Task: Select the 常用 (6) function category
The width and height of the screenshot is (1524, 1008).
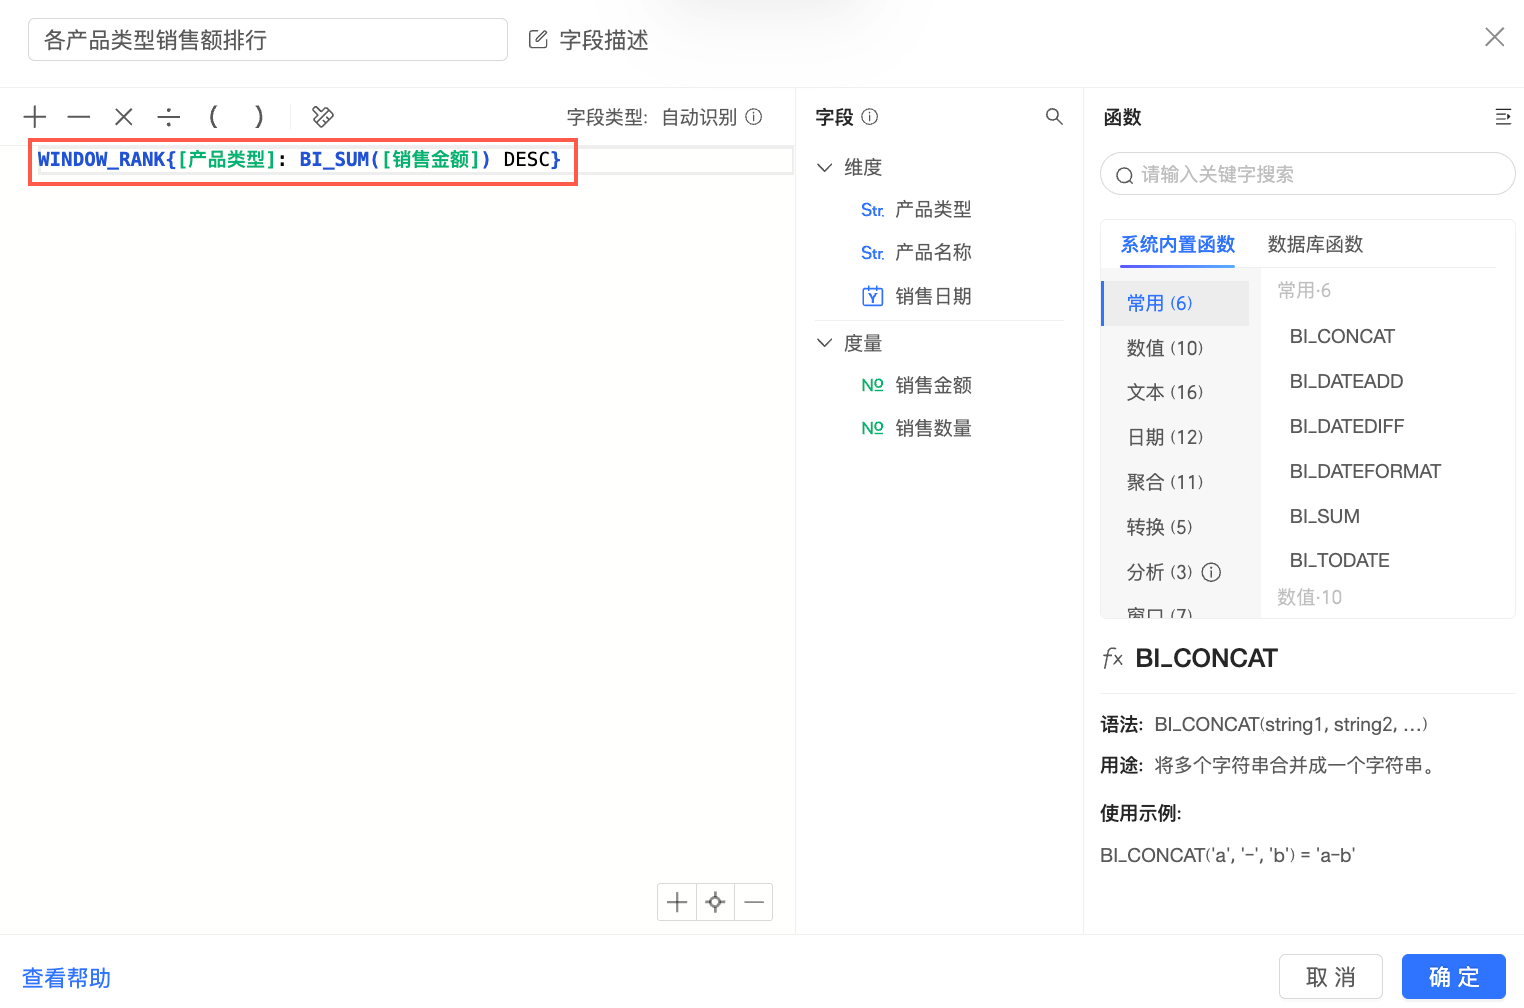Action: pos(1175,303)
